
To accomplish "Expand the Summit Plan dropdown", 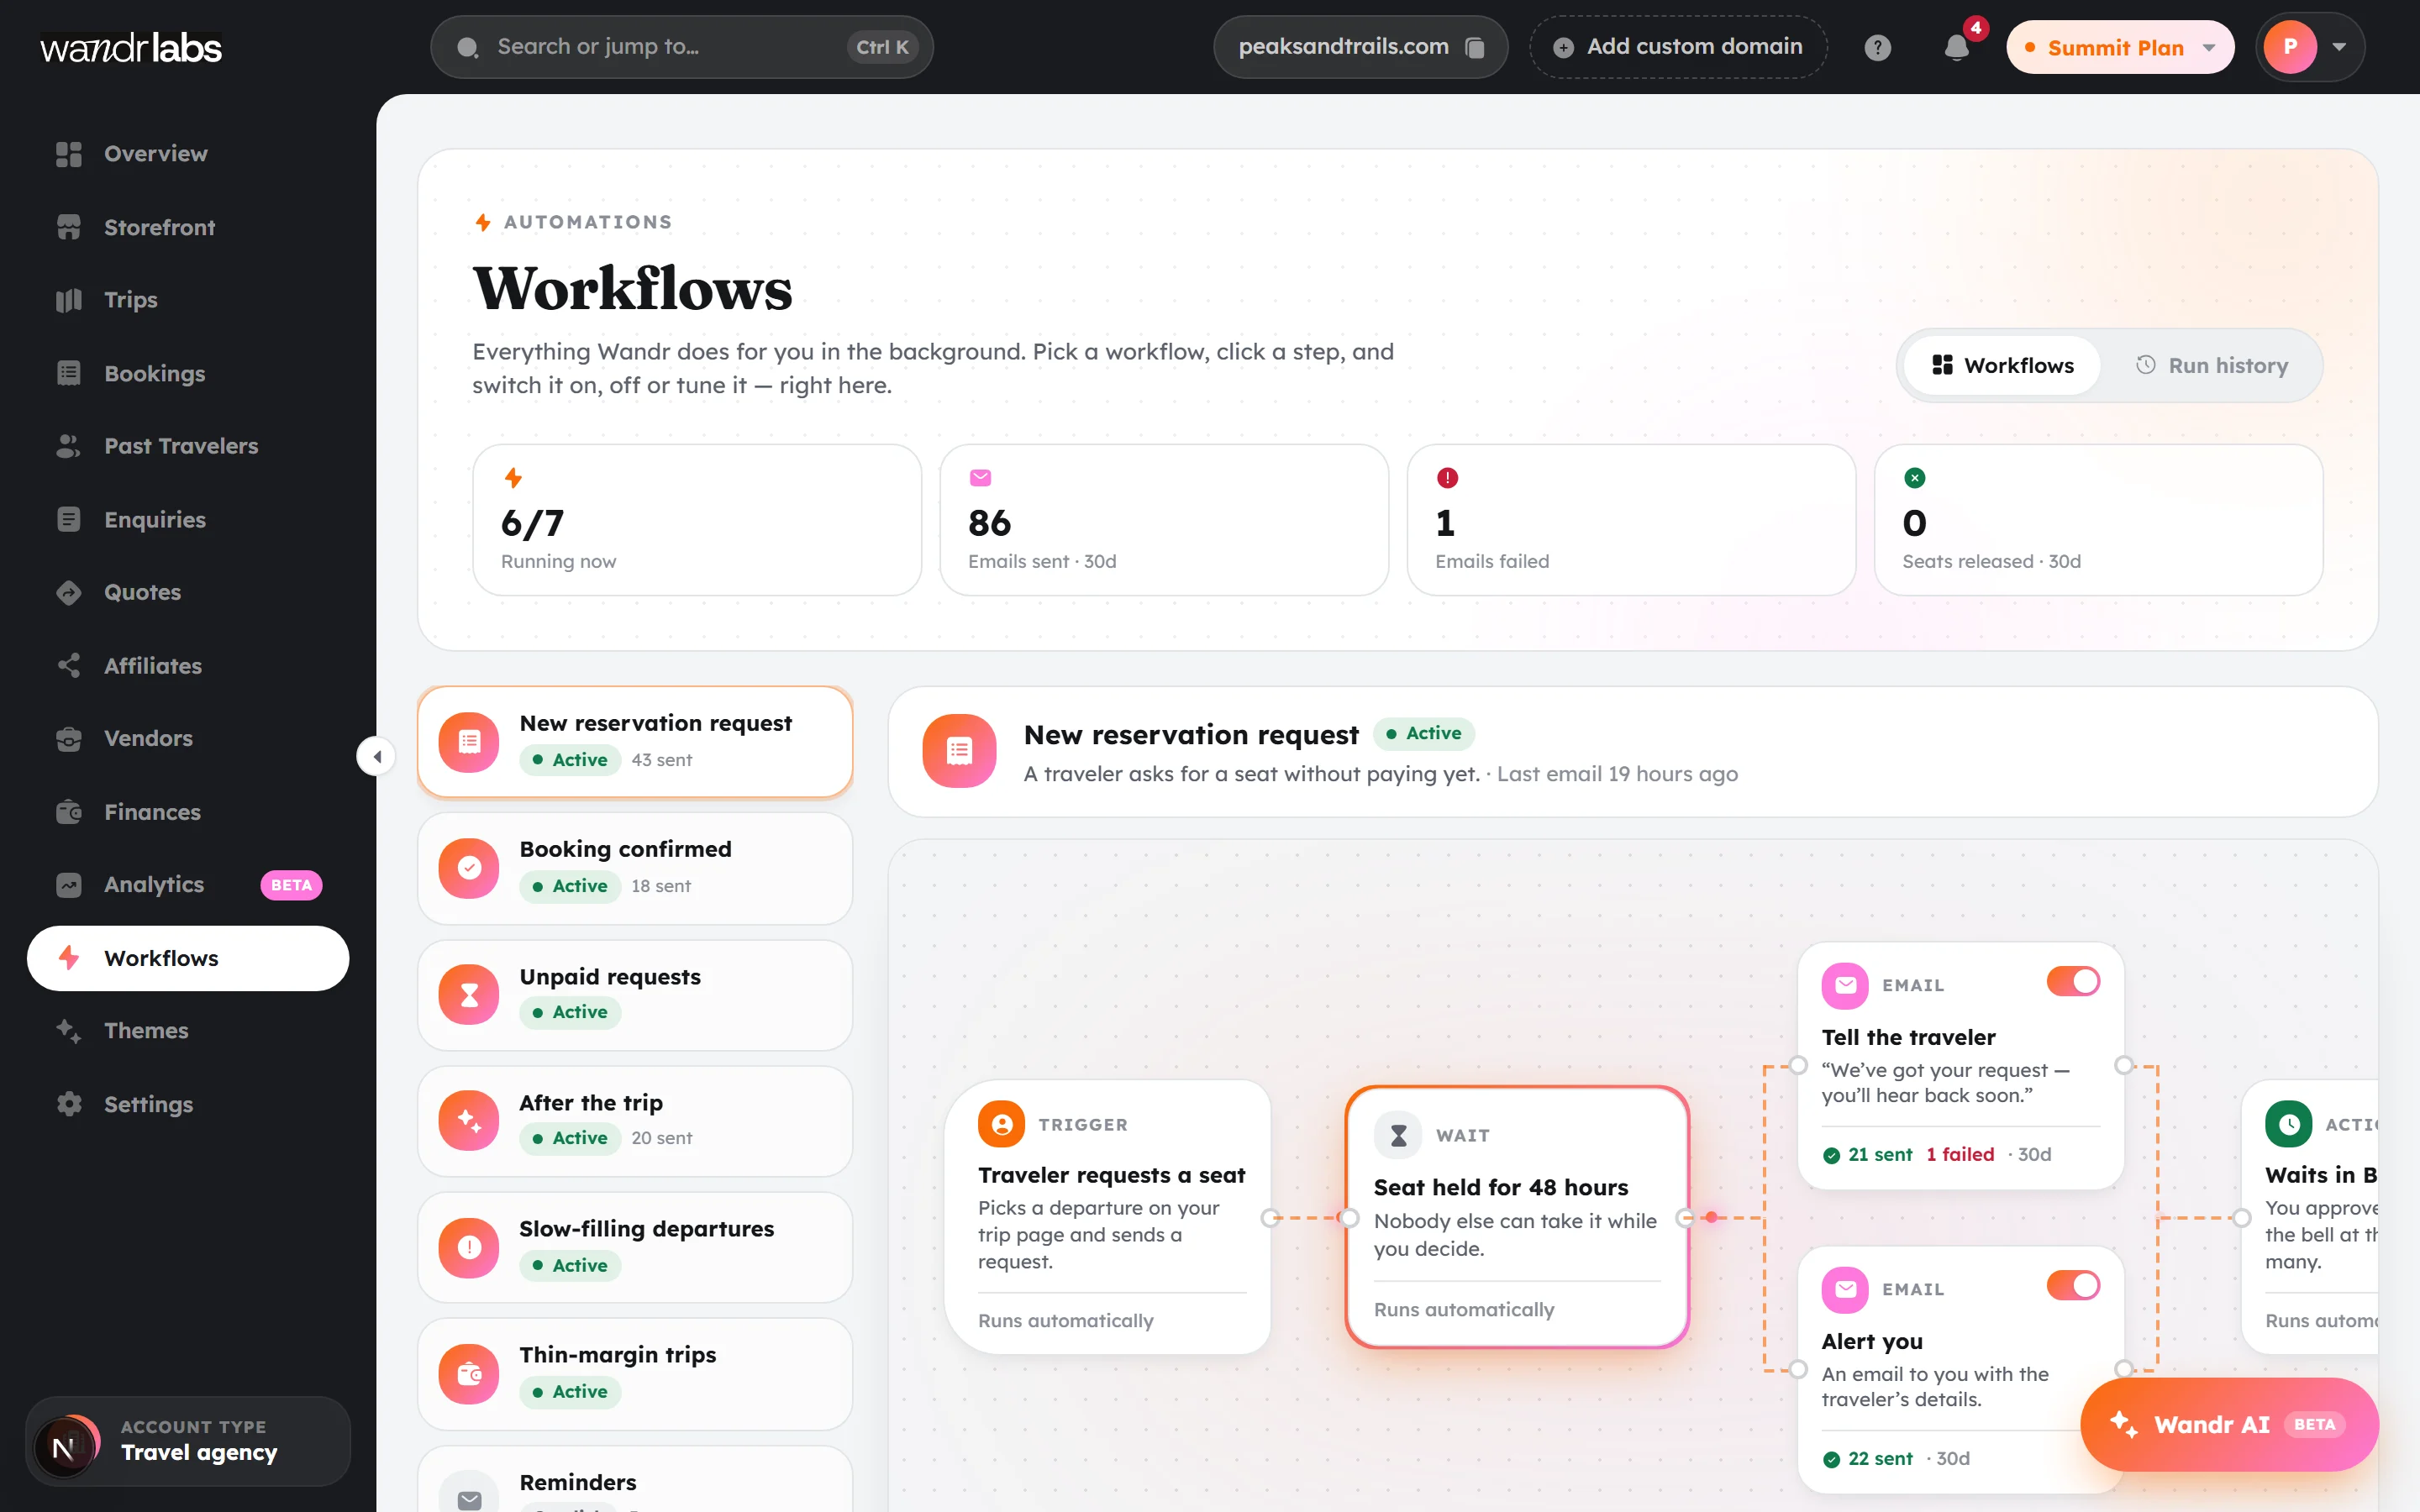I will [2119, 47].
